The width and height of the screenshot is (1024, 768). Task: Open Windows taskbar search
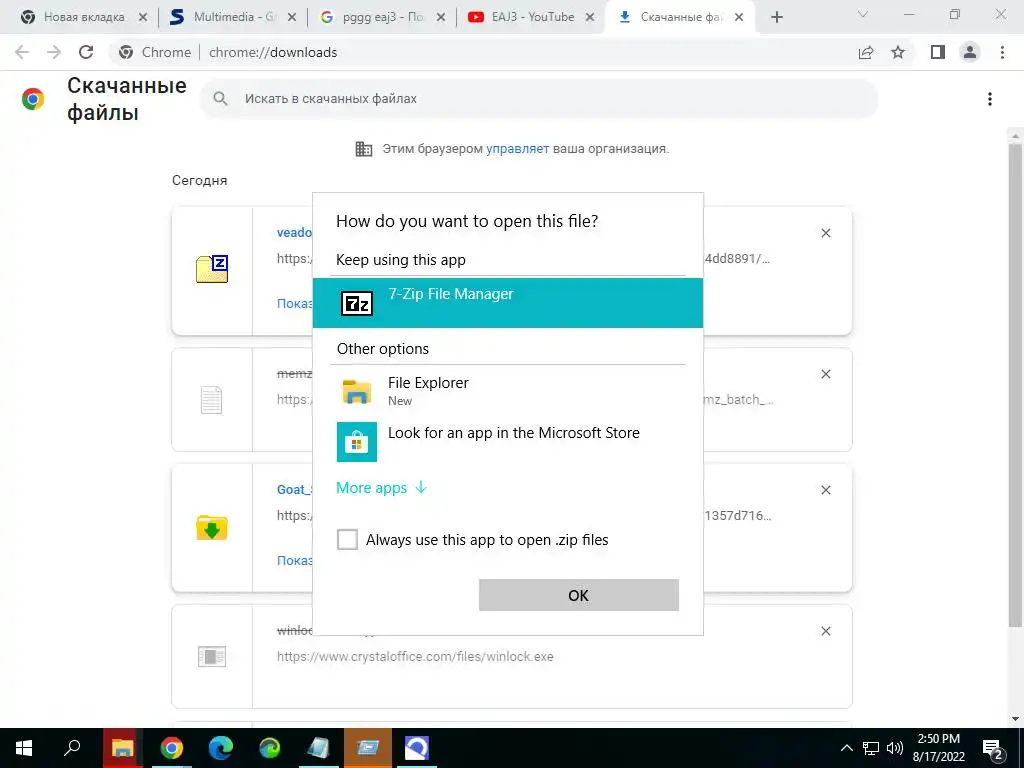[72, 748]
